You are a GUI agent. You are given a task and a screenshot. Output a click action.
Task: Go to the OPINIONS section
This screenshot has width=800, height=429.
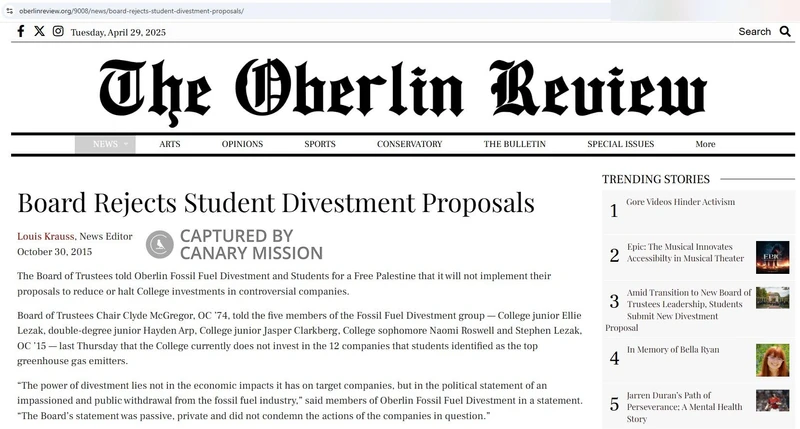click(x=242, y=144)
